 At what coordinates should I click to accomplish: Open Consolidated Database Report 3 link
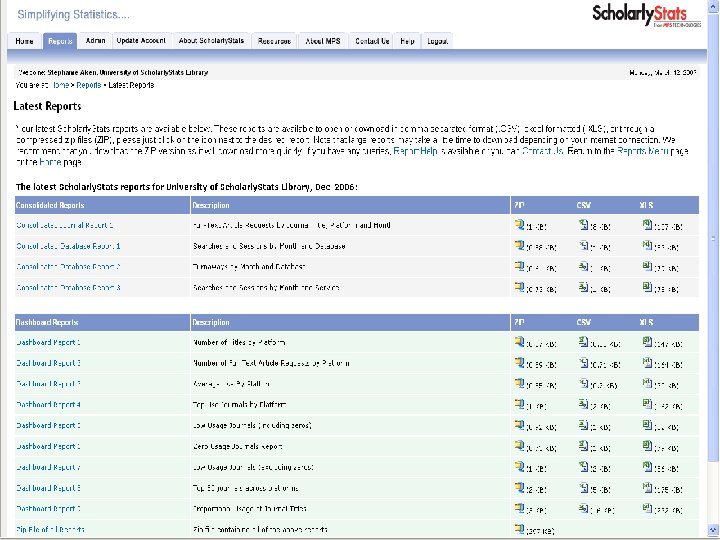pyautogui.click(x=68, y=287)
